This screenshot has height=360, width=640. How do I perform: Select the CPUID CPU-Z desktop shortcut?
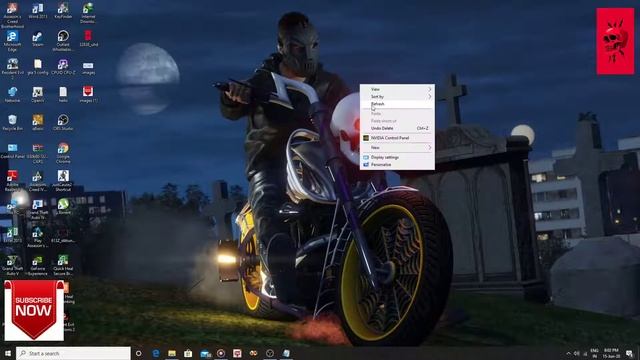click(63, 67)
